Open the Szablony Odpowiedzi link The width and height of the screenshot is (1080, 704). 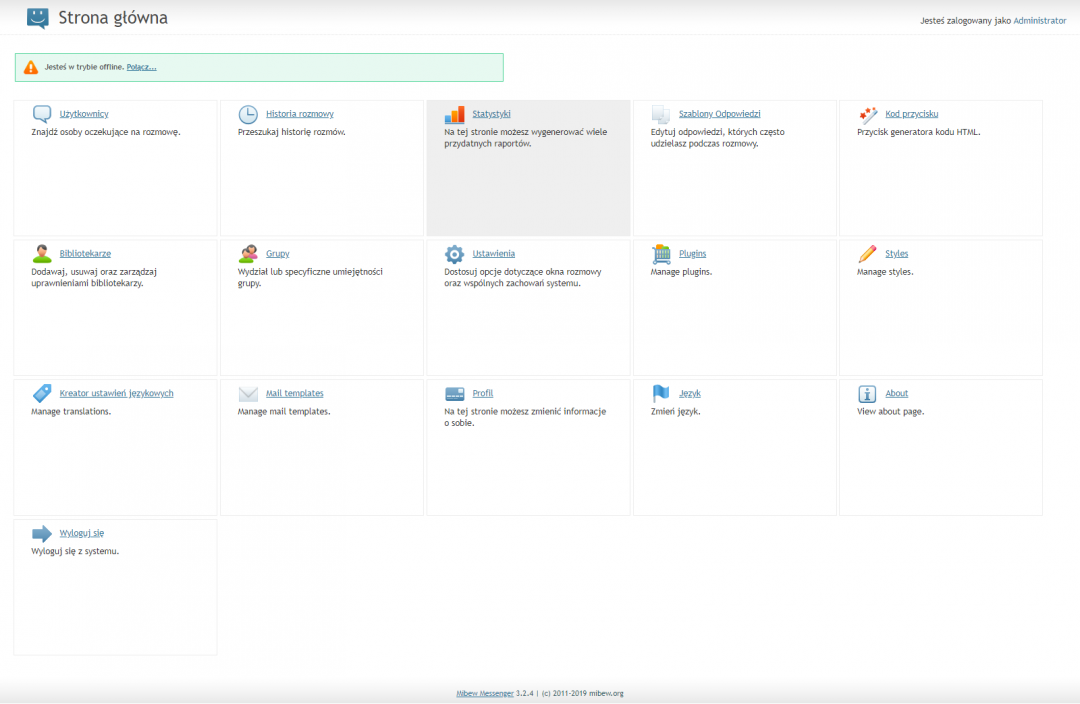pos(719,114)
